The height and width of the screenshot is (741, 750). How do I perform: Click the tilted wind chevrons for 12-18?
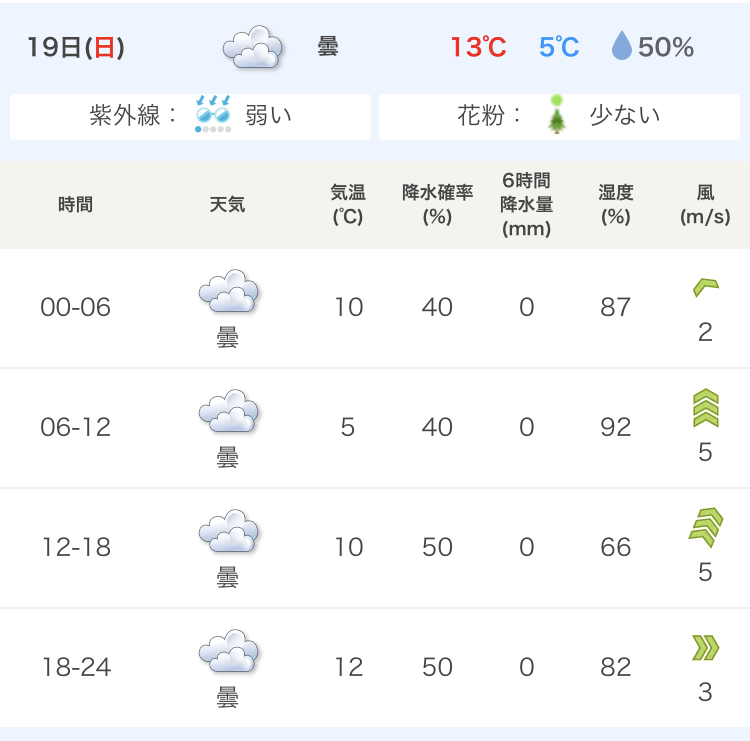click(706, 527)
